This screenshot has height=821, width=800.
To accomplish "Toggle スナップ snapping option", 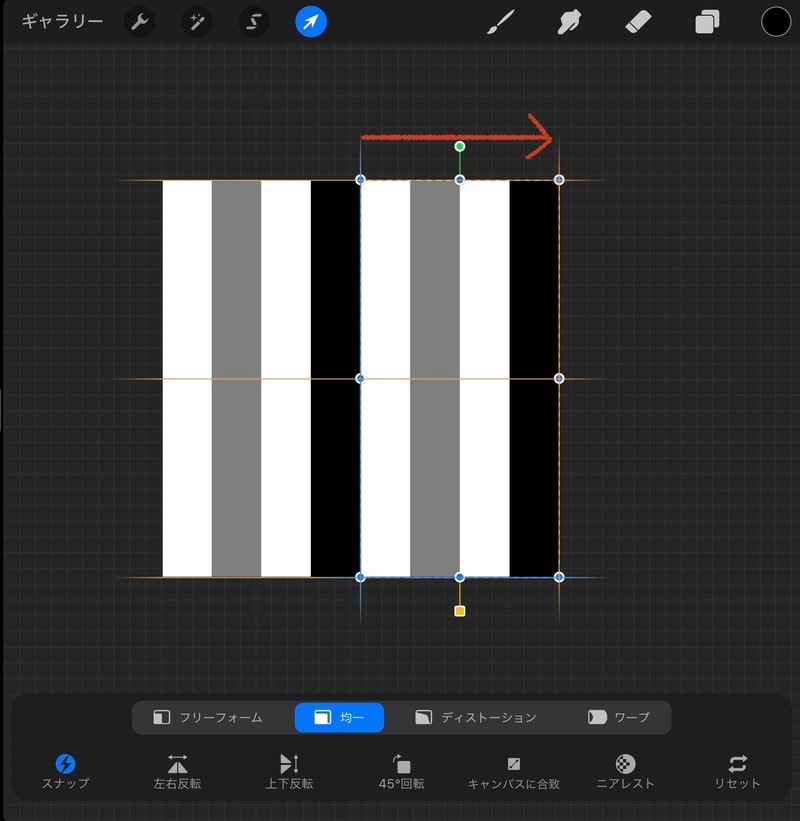I will point(65,771).
